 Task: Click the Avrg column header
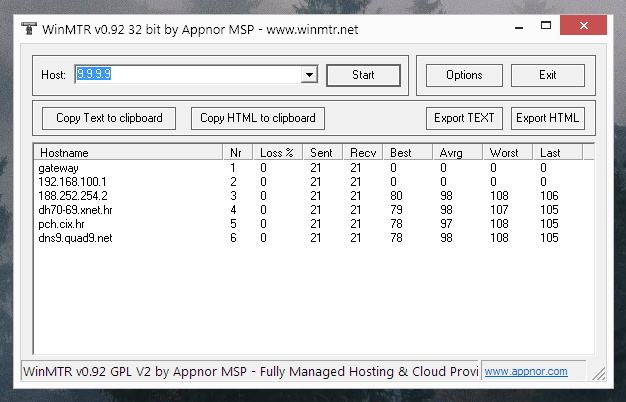[x=457, y=153]
